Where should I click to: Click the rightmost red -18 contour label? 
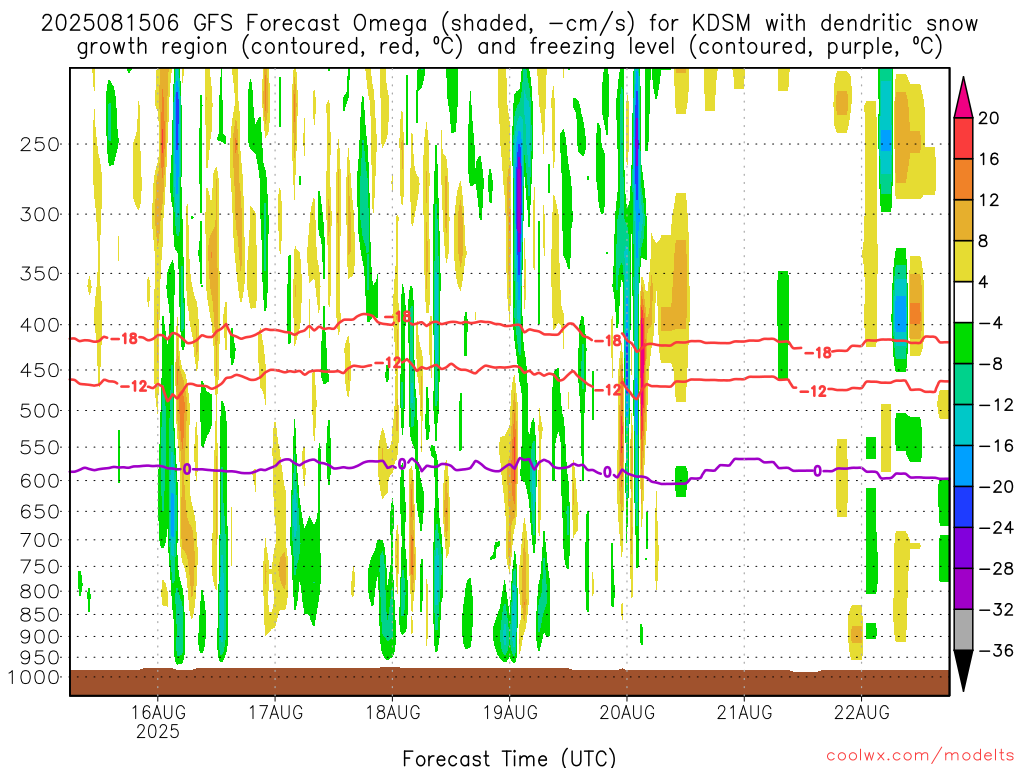point(818,353)
